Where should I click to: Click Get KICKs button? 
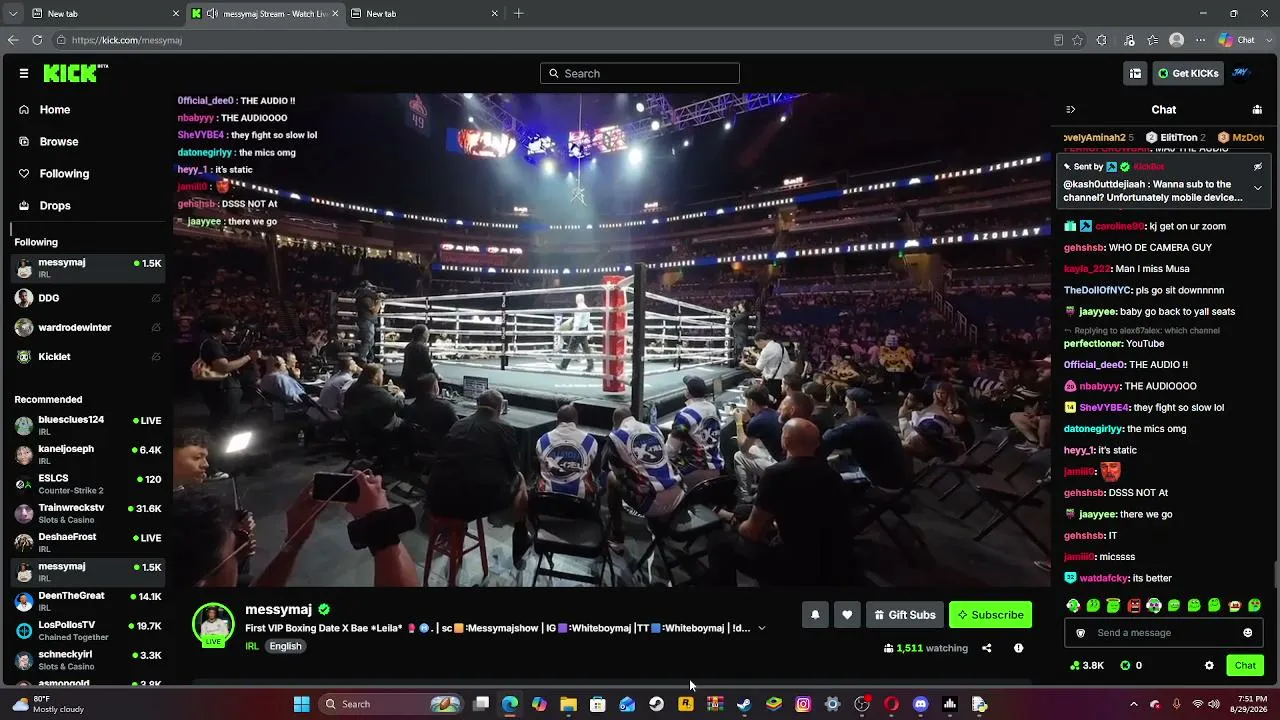[1187, 73]
